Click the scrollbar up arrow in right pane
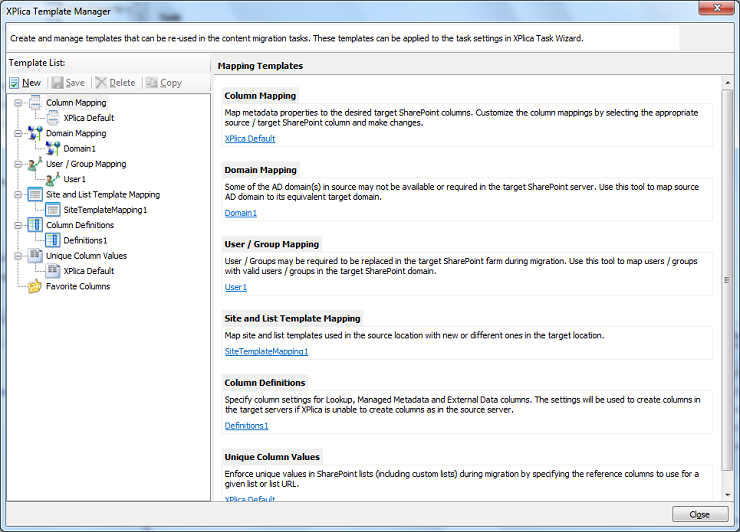 tap(727, 83)
